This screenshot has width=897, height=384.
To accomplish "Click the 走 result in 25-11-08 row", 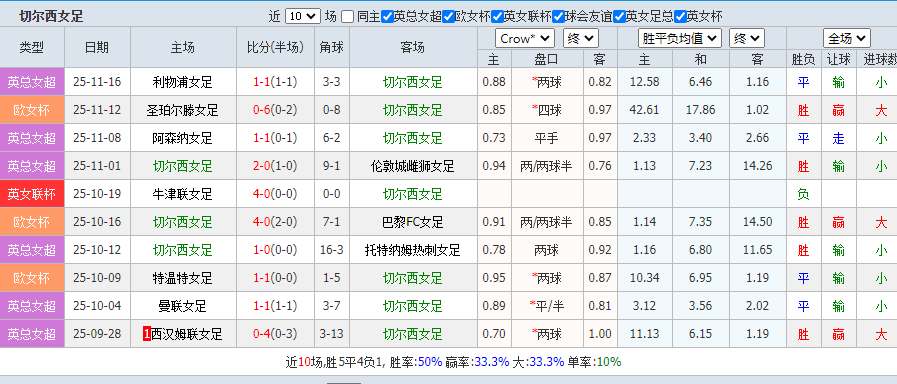I will [839, 138].
